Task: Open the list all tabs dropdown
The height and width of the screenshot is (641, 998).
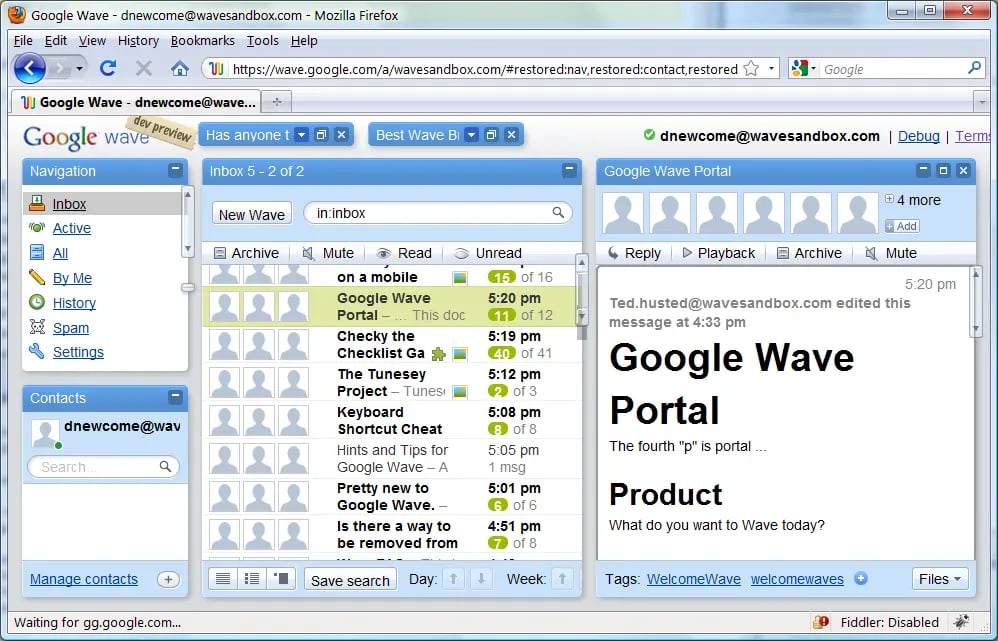Action: [x=981, y=102]
